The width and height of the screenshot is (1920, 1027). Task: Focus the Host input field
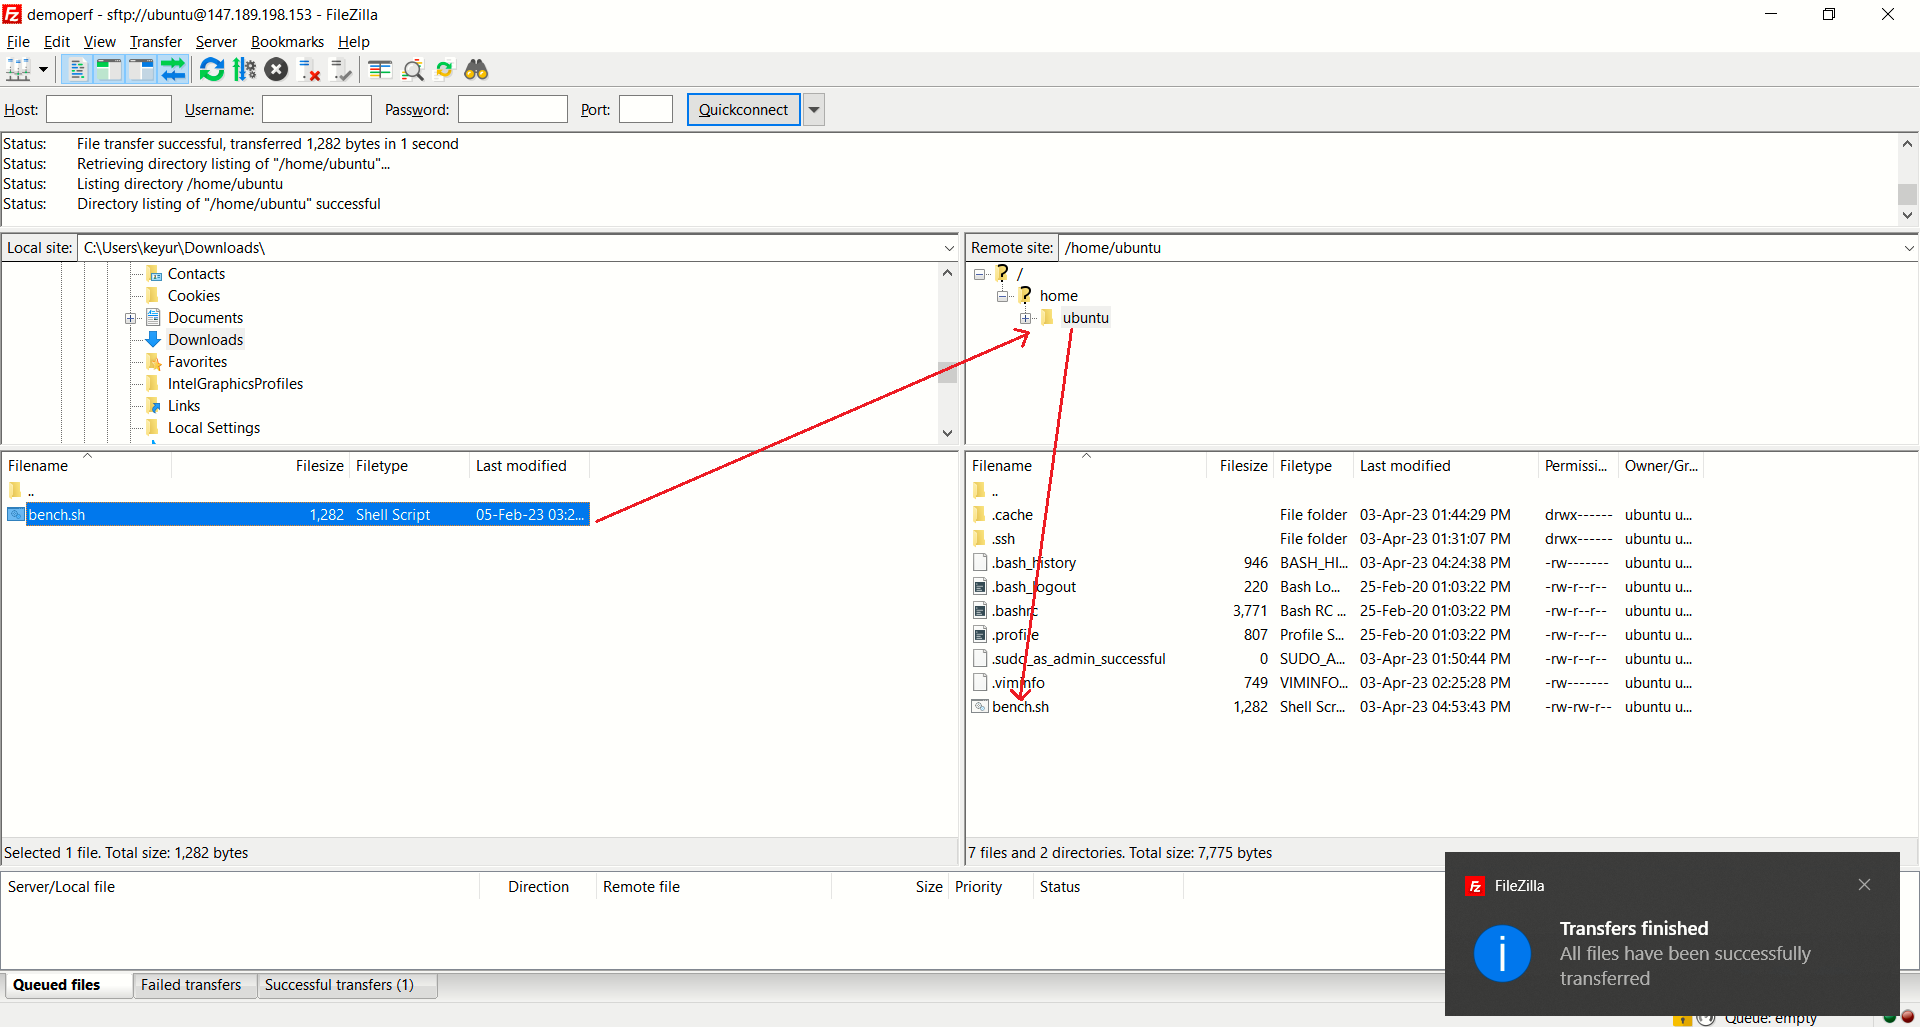click(x=109, y=110)
